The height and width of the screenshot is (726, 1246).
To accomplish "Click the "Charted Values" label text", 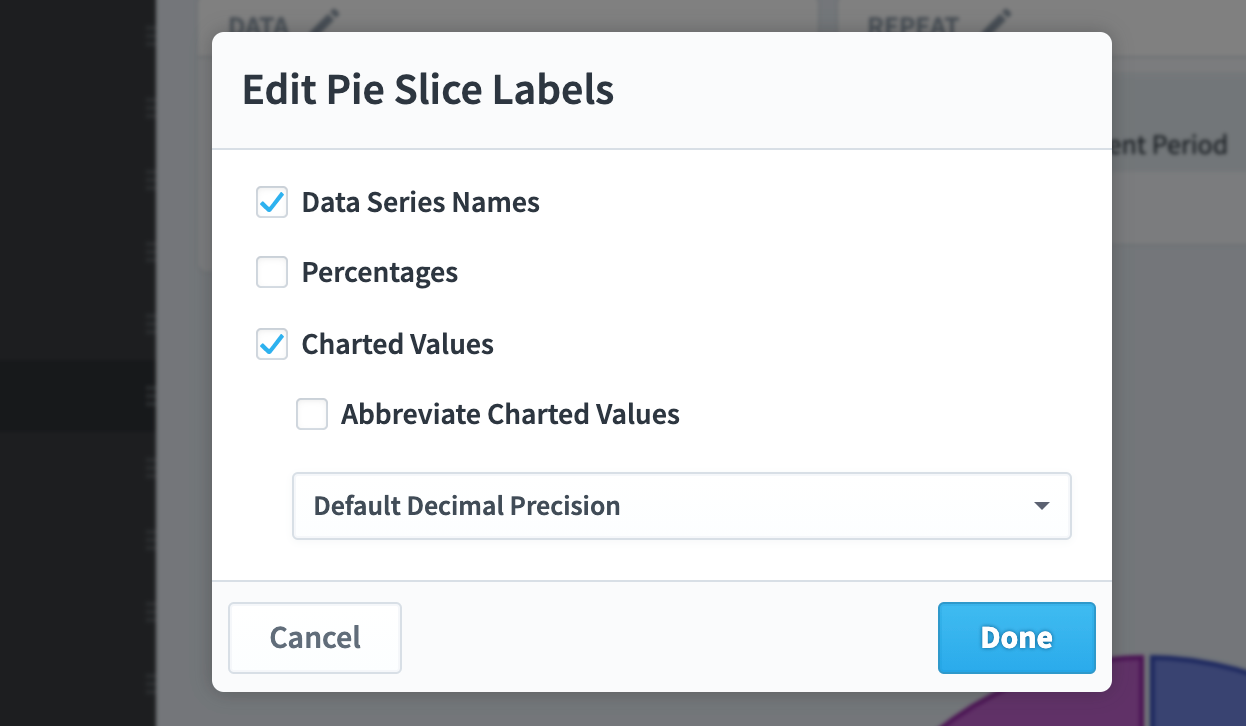I will coord(398,344).
